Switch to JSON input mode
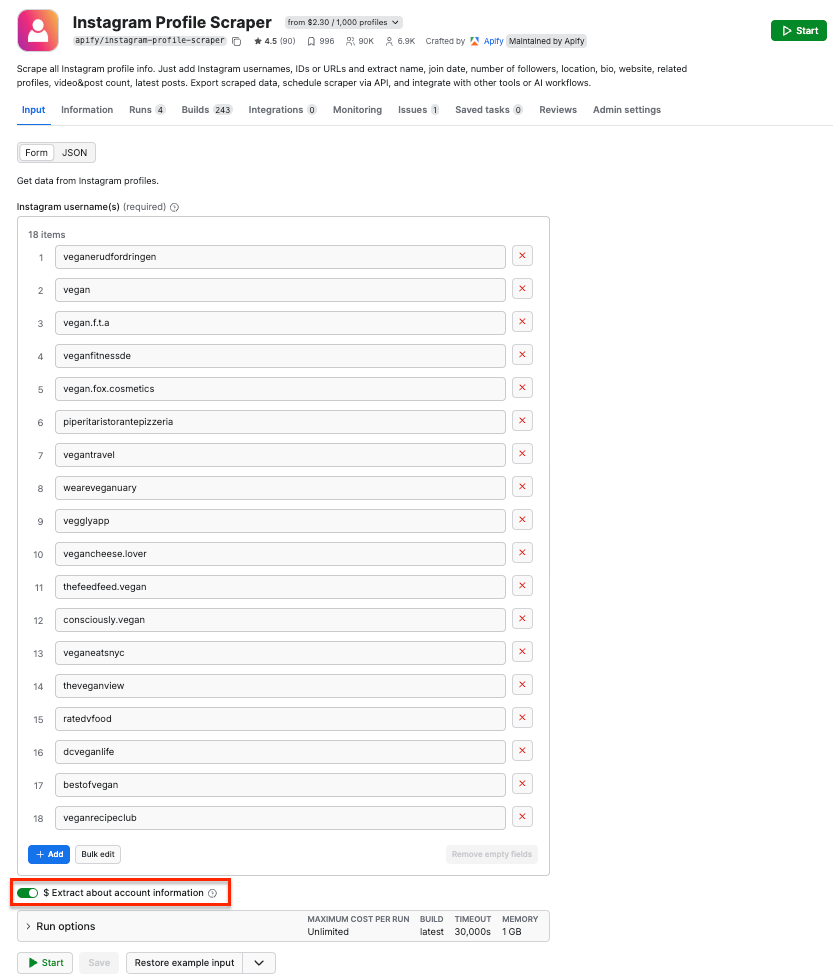Screen dimensions: 833x979 74,152
